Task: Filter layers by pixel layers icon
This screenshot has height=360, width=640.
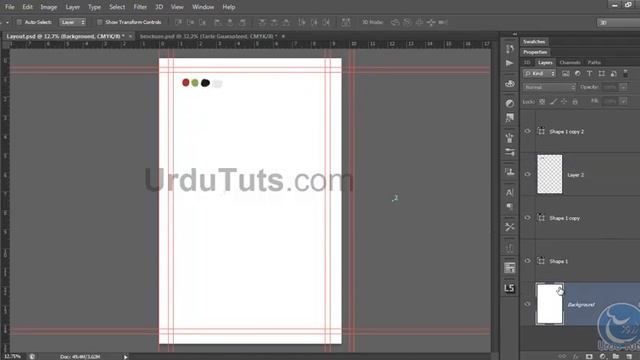Action: click(565, 73)
